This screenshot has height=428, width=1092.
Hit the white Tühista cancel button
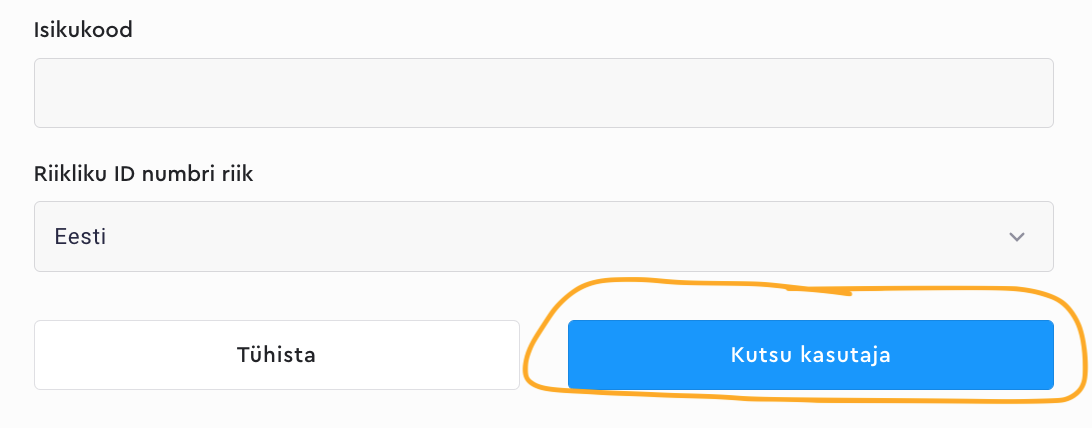[277, 355]
